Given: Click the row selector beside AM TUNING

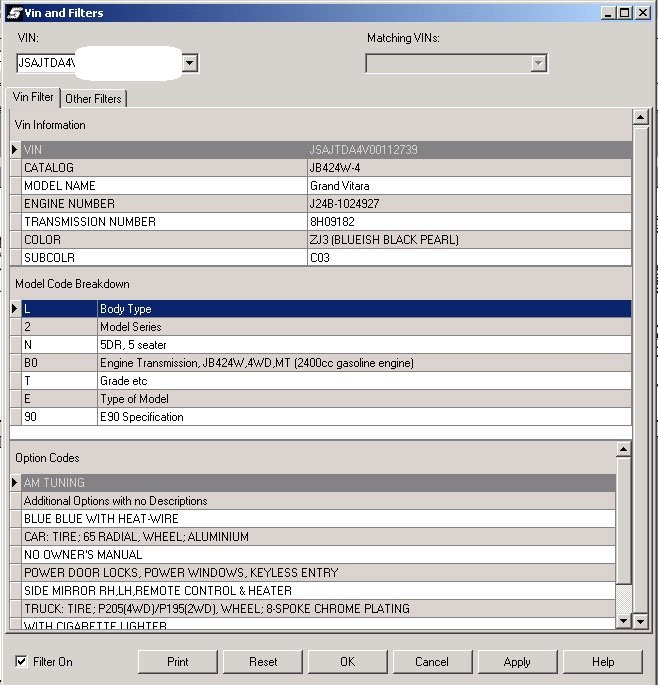Looking at the screenshot, I should (x=15, y=483).
